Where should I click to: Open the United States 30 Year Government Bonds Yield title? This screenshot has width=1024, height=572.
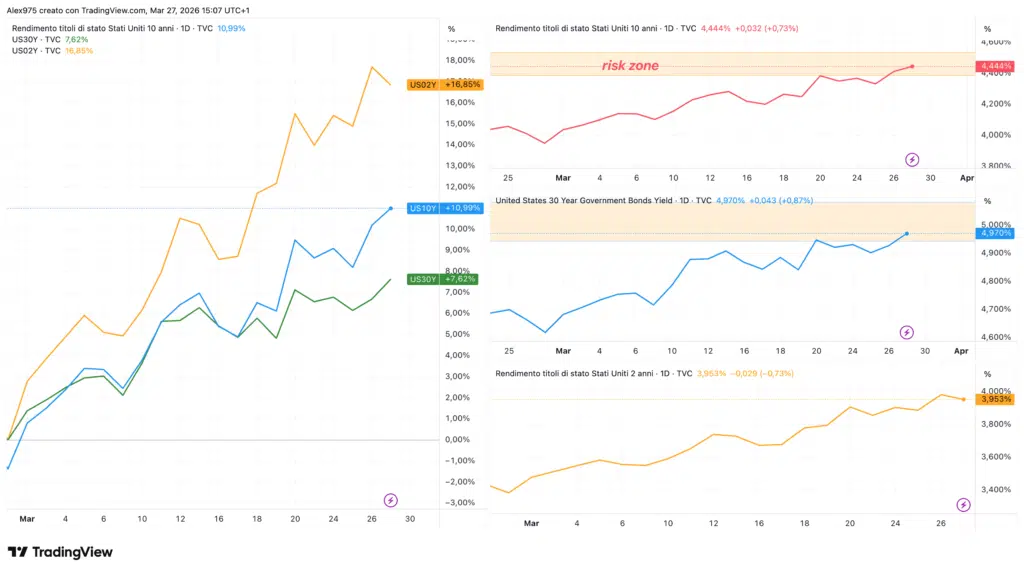pyautogui.click(x=602, y=200)
